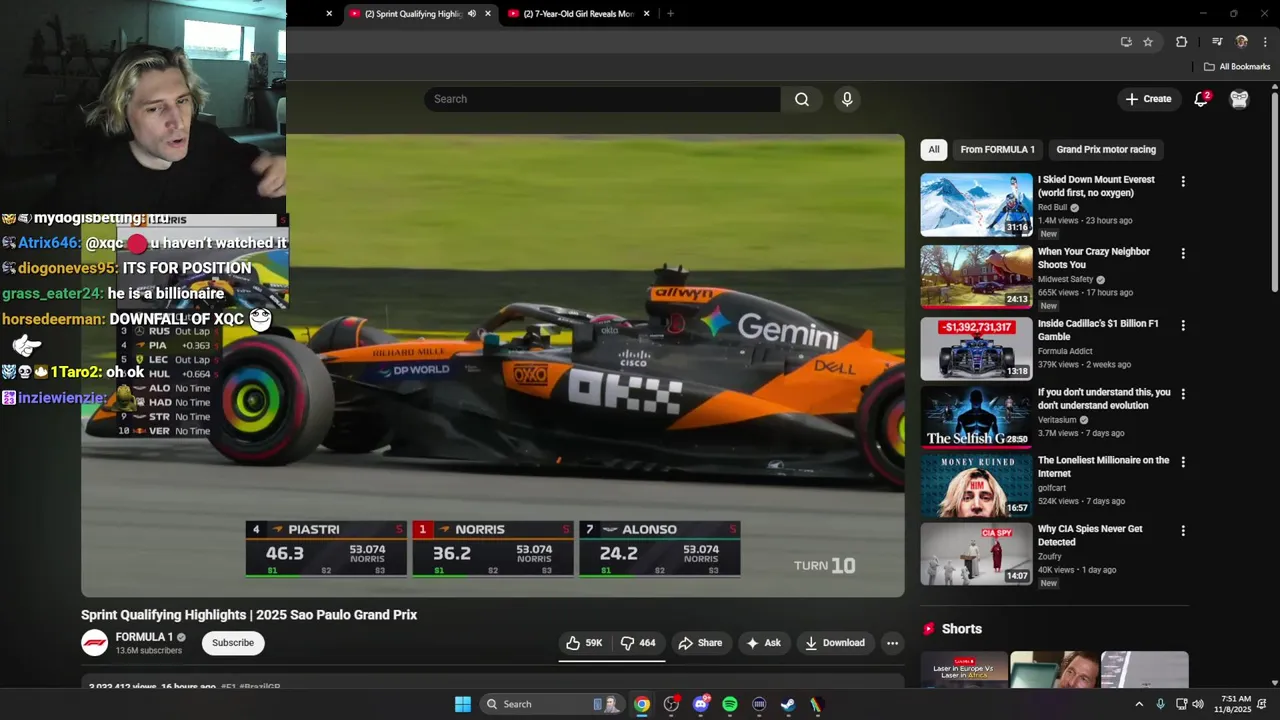Open the Mount Everest video thumbnail

[976, 205]
